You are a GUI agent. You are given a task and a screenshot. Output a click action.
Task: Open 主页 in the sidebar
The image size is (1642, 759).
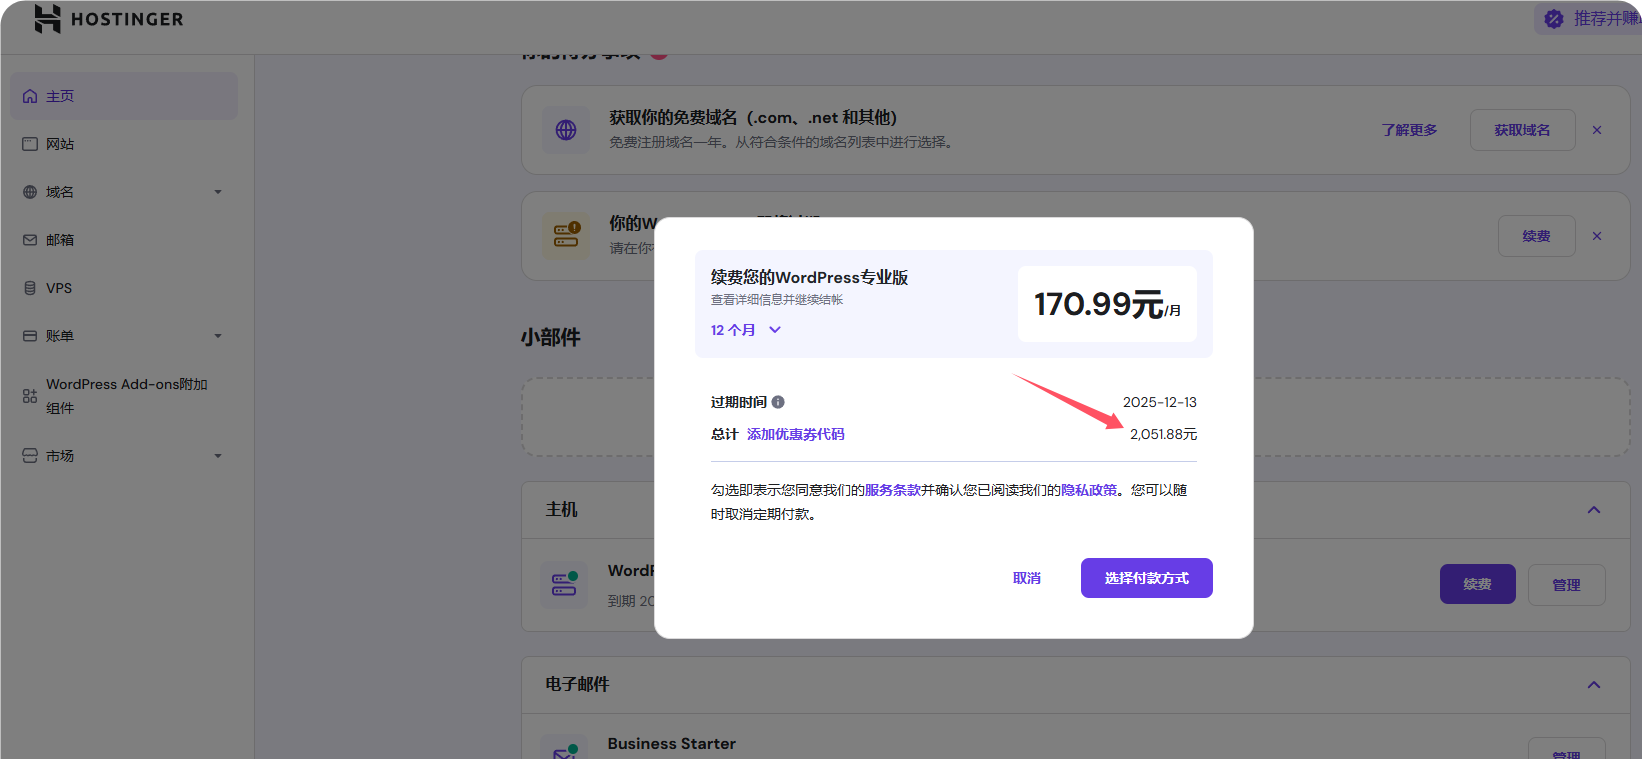coord(124,96)
